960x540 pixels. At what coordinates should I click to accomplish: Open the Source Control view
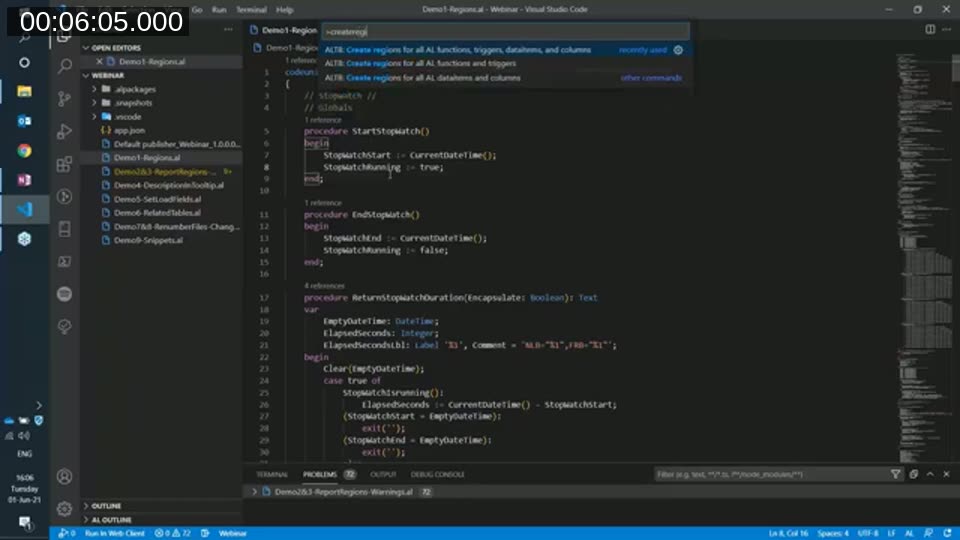coord(64,99)
